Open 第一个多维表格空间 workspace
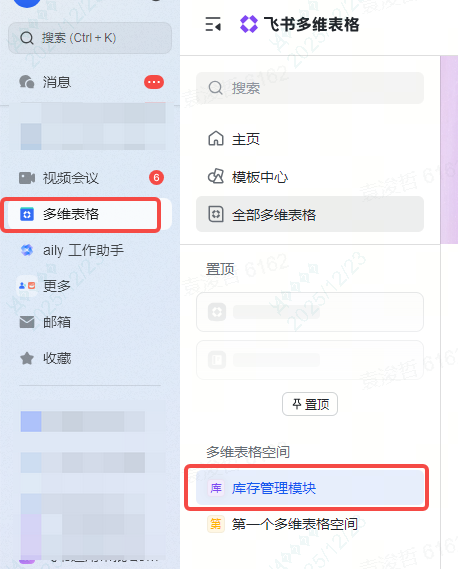Image resolution: width=458 pixels, height=569 pixels. (310, 524)
